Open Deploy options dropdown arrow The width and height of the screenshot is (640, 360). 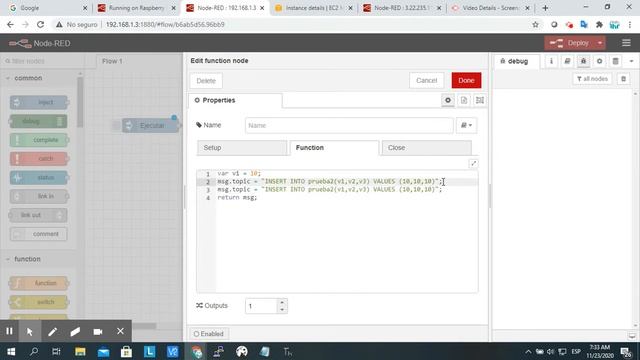(x=600, y=43)
